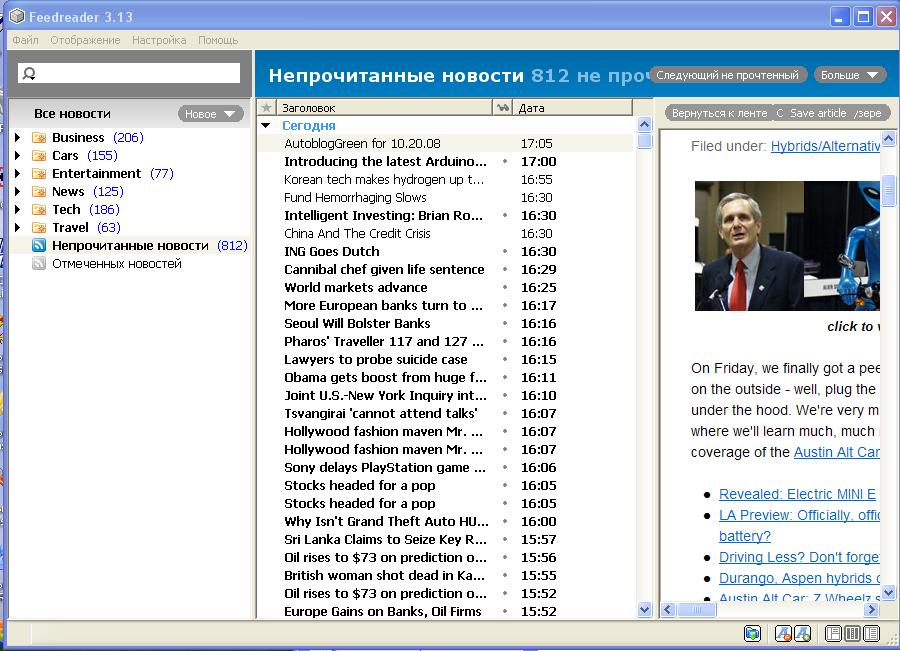Image resolution: width=900 pixels, height=651 pixels.
Task: Open the Новое dropdown
Action: pos(210,114)
